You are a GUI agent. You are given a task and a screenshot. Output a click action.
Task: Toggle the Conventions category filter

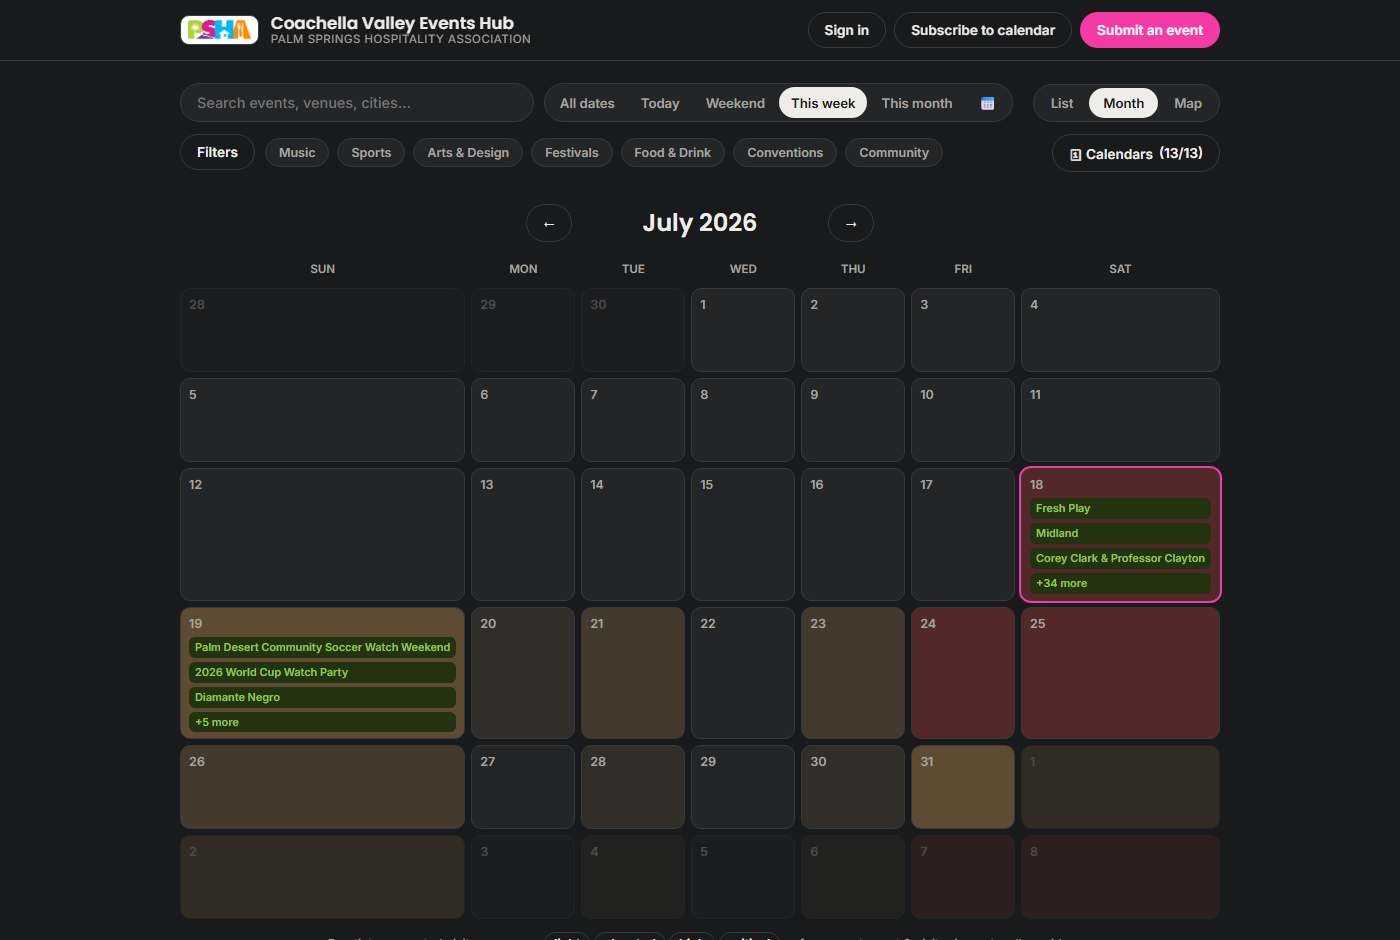coord(785,153)
